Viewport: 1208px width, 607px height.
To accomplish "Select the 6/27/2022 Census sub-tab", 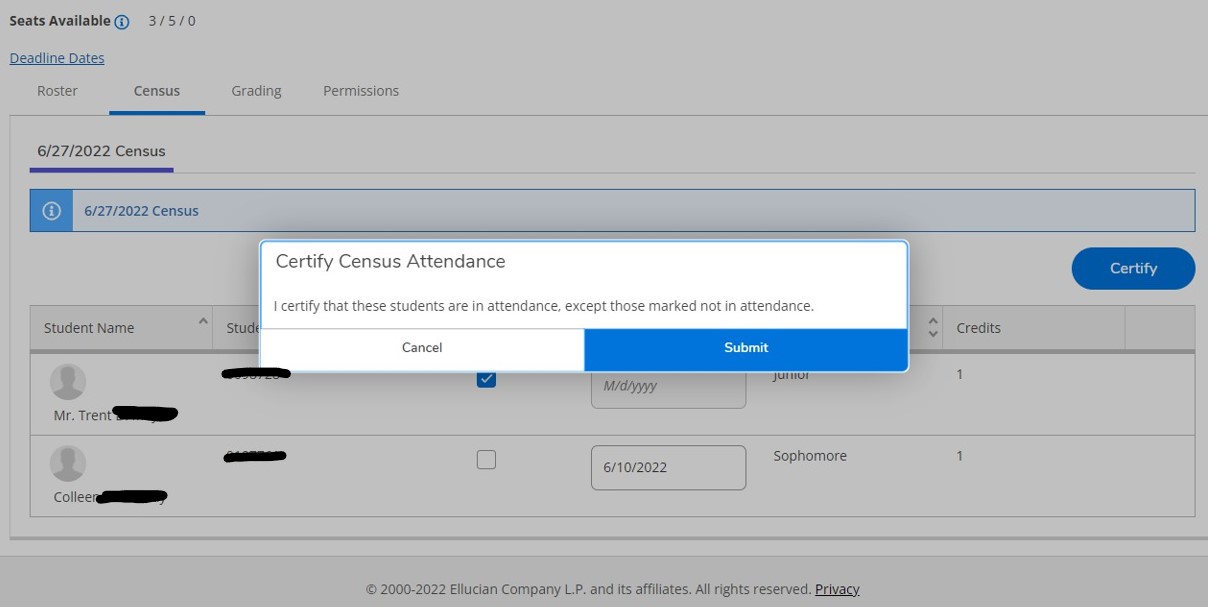I will coord(101,151).
